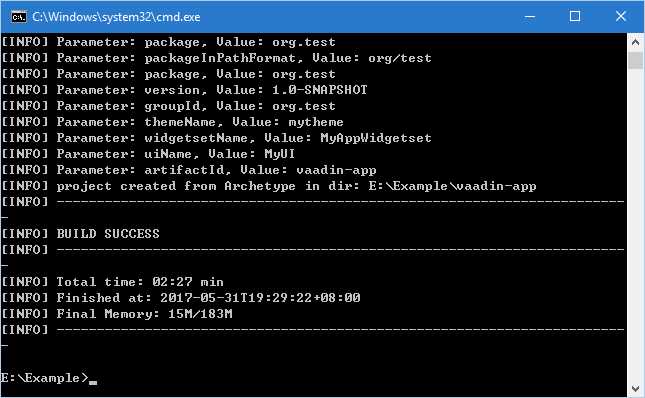Viewport: 645px width, 398px height.
Task: Click the empty scrollbar track below thumb
Action: 636,224
